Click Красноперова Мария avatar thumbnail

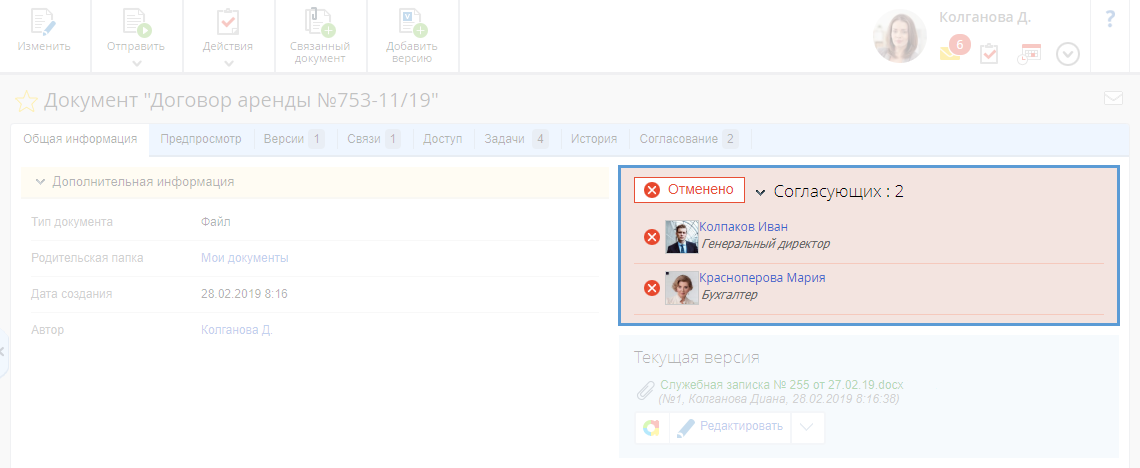[682, 288]
